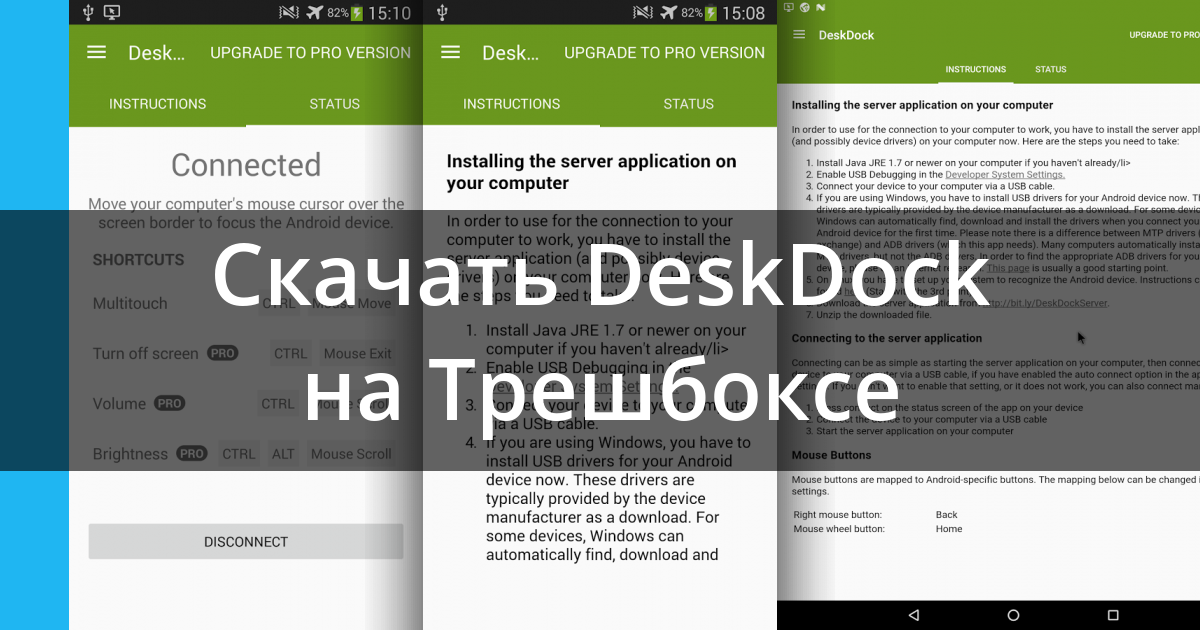The width and height of the screenshot is (1200, 630).
Task: Tap PRO badge next to Volume
Action: click(x=169, y=403)
